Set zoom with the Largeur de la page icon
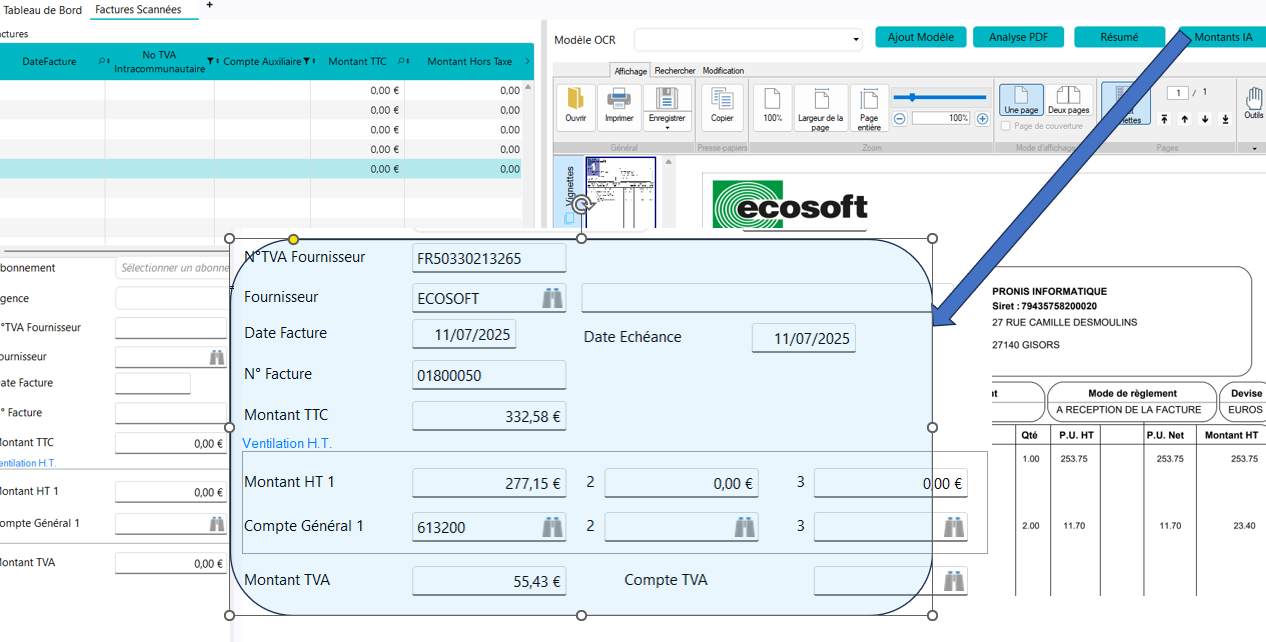The image size is (1266, 642). coord(820,101)
